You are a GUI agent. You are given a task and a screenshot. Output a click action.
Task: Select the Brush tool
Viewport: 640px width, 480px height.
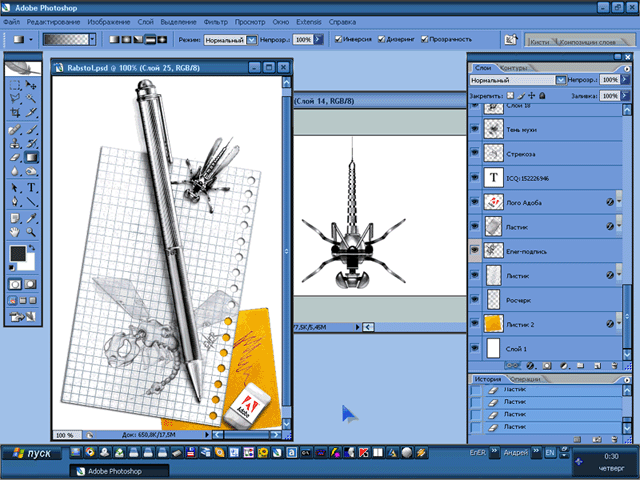31,130
